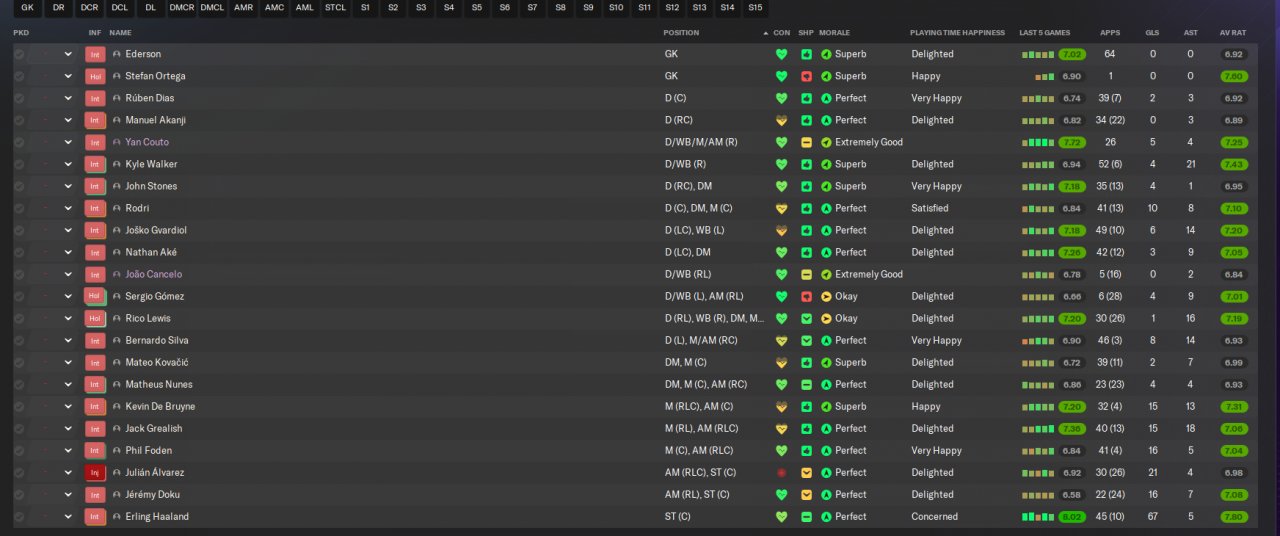Sort by the MORALE column header
1280x536 pixels.
click(833, 33)
